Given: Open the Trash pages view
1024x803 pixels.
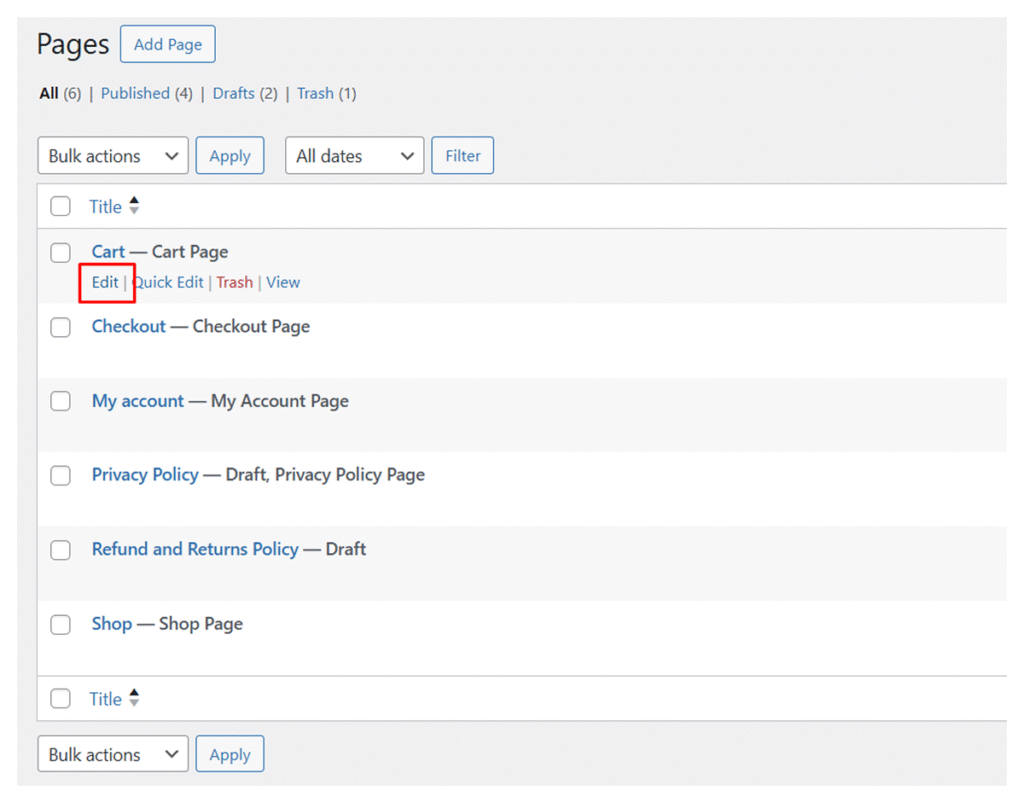Looking at the screenshot, I should pos(315,93).
